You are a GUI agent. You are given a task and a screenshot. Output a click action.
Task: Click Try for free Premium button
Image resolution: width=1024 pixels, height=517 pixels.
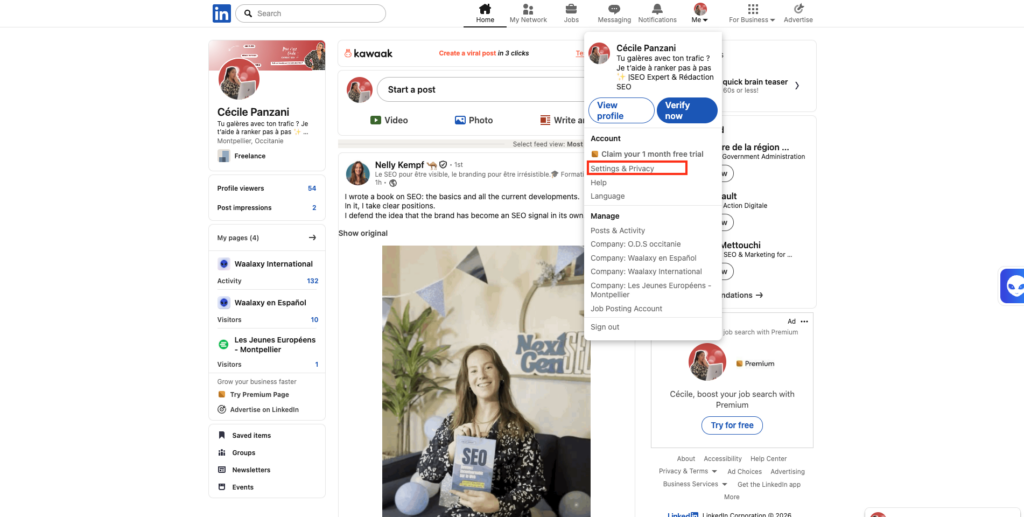click(x=732, y=425)
